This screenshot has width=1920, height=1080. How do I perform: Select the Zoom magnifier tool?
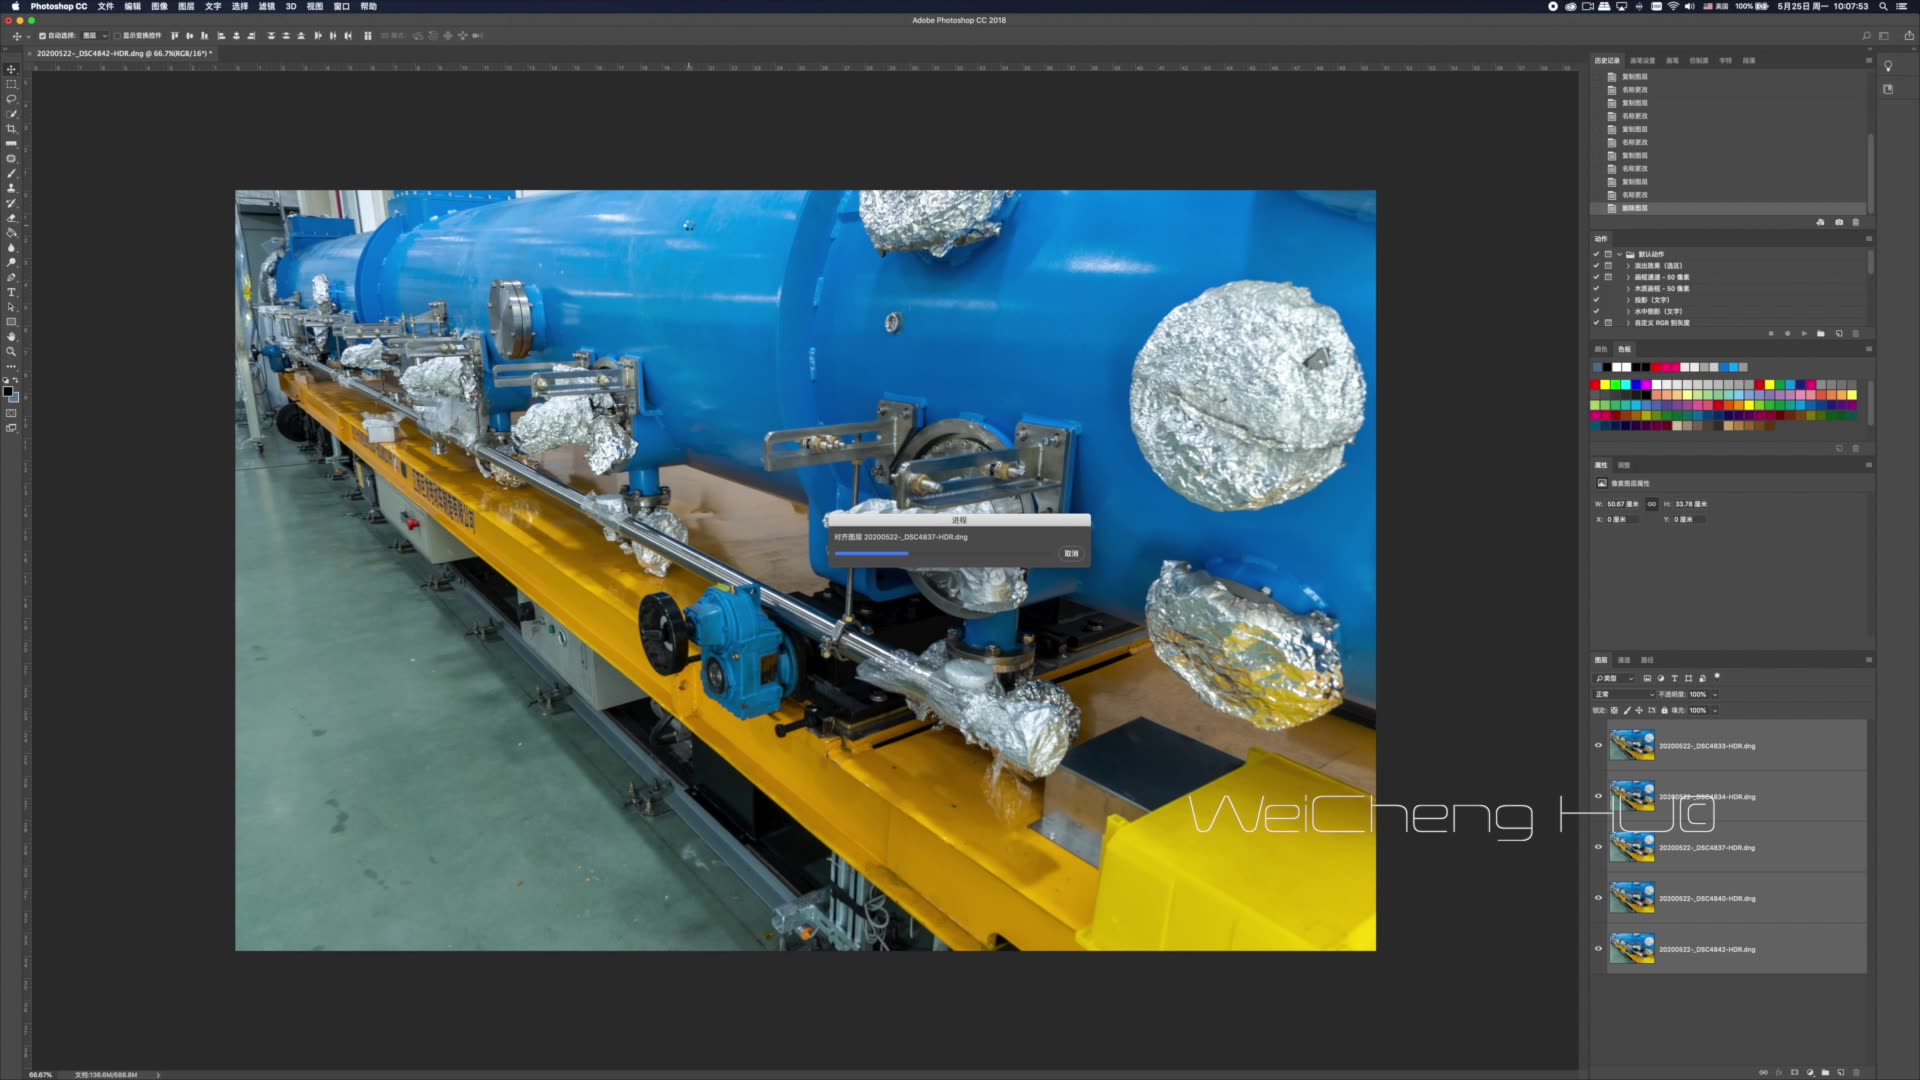pyautogui.click(x=11, y=351)
